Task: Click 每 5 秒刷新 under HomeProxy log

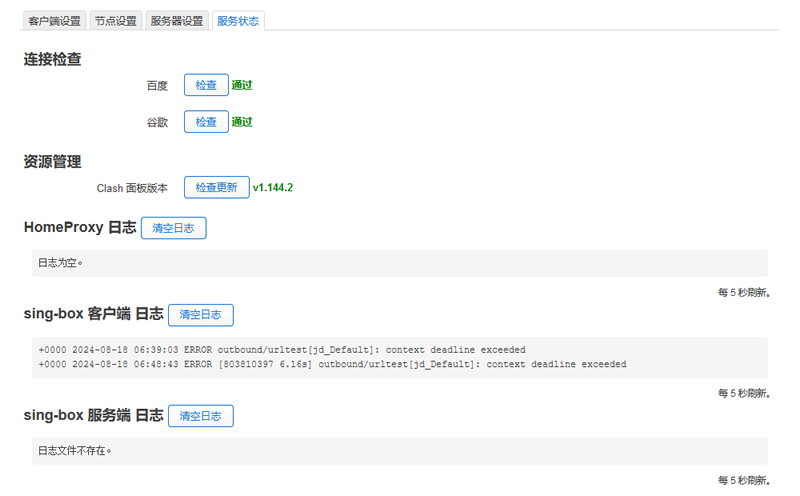Action: pos(744,292)
